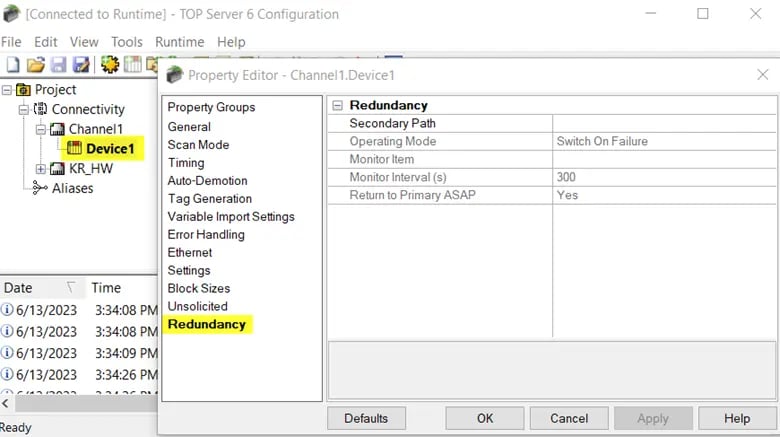780x437 pixels.
Task: Confirm with the OK button
Action: point(485,418)
